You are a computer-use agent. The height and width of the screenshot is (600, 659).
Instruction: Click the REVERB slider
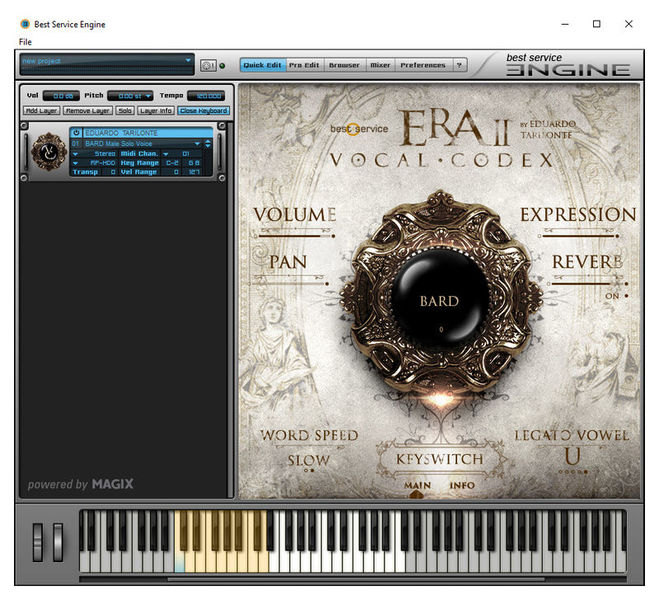coord(590,284)
